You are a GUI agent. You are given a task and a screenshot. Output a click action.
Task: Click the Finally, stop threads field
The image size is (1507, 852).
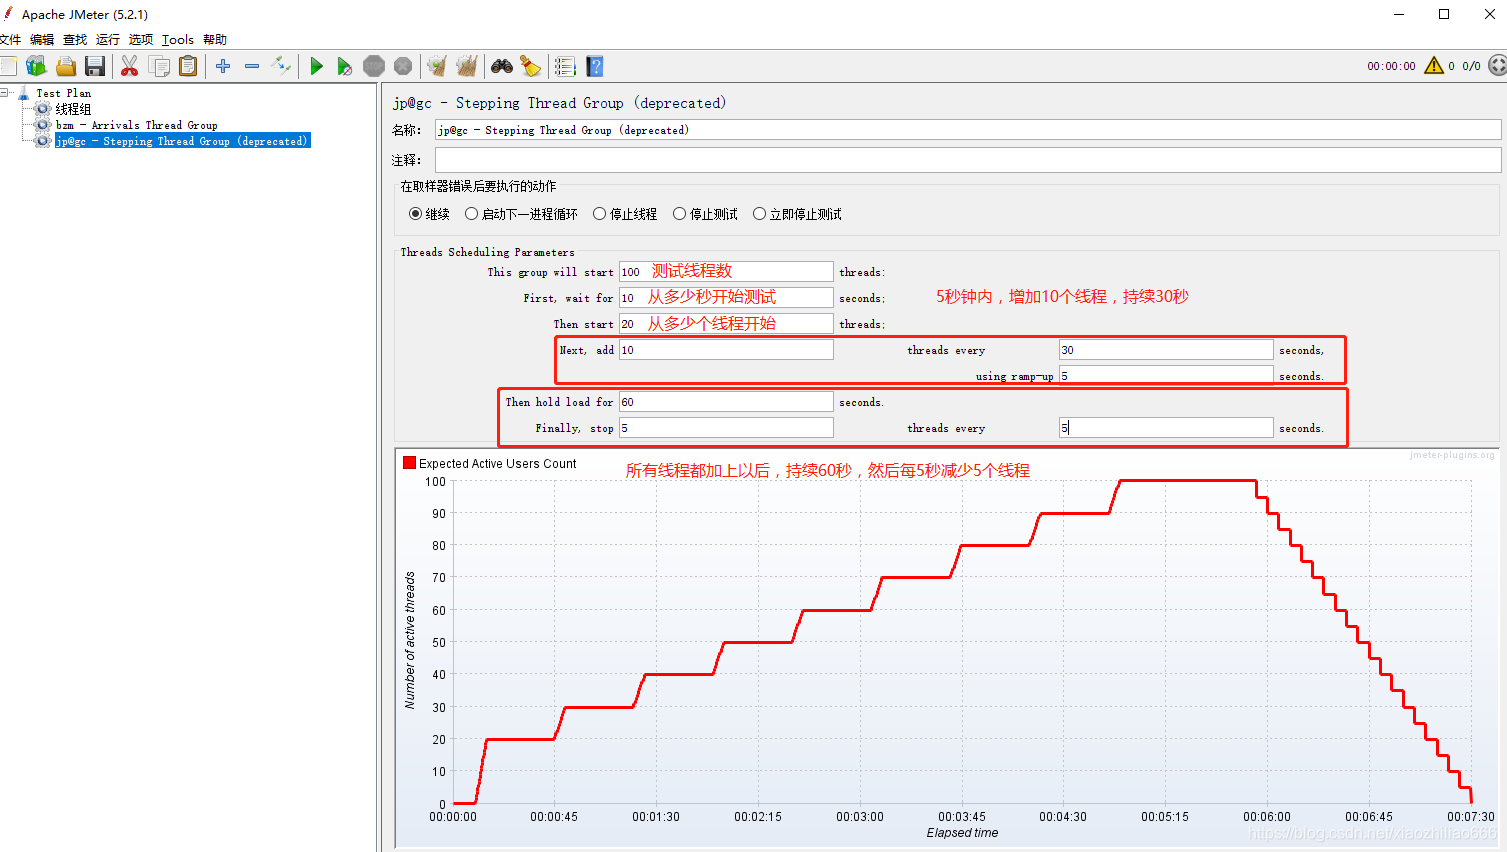726,428
